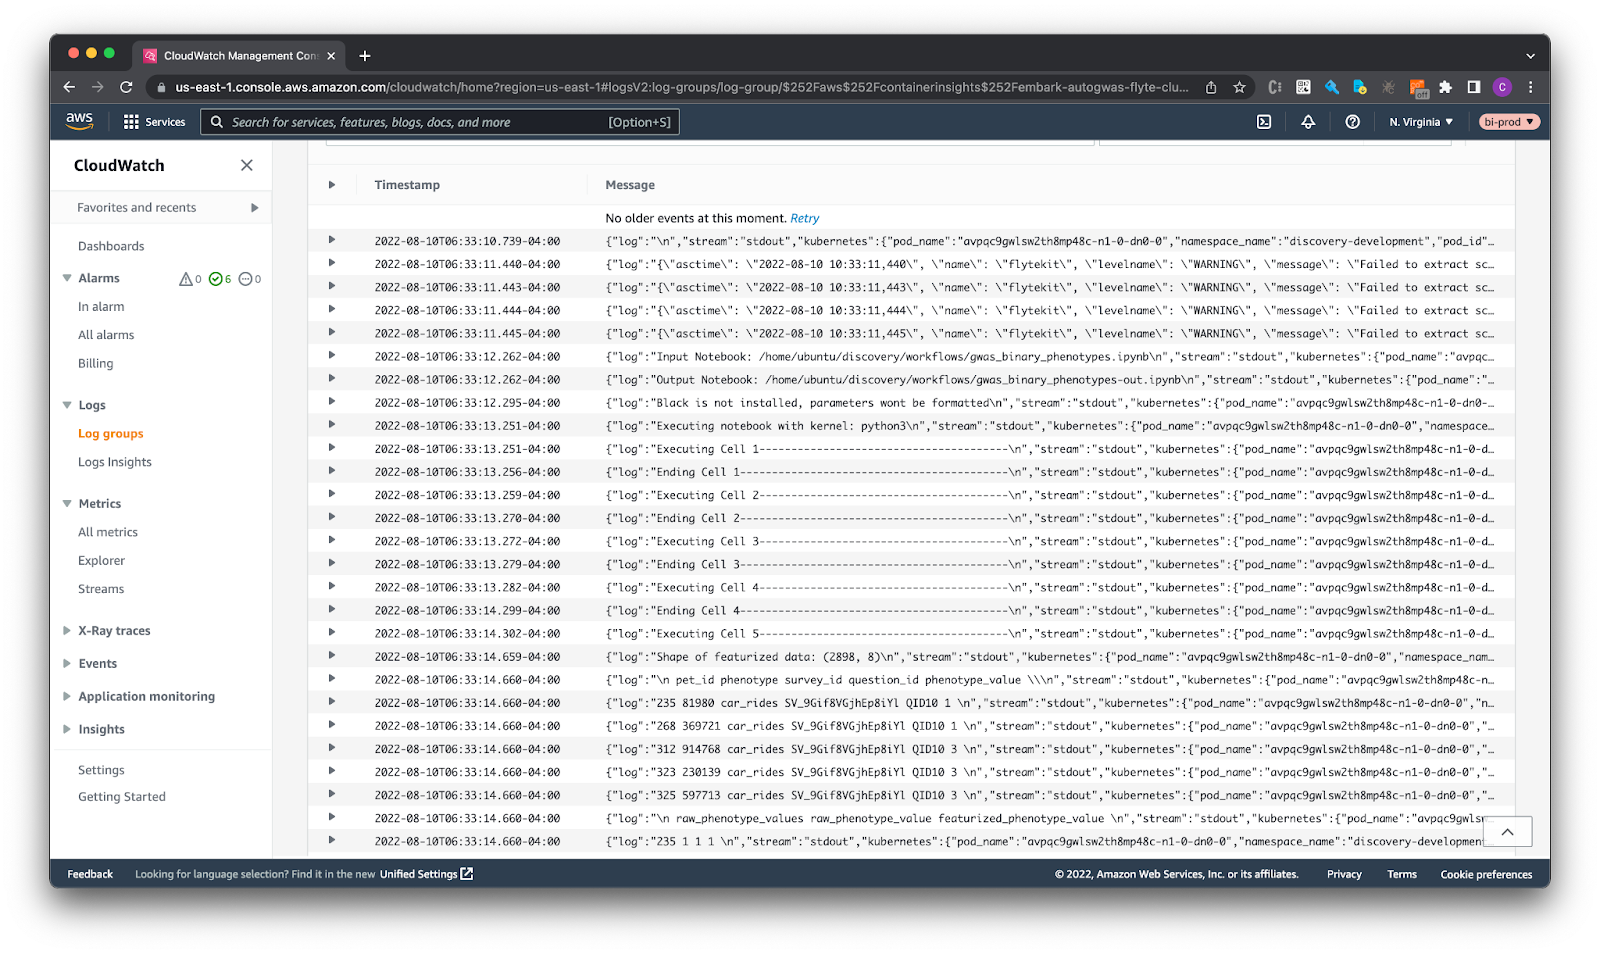1600x954 pixels.
Task: Open All alarms page
Action: (106, 335)
